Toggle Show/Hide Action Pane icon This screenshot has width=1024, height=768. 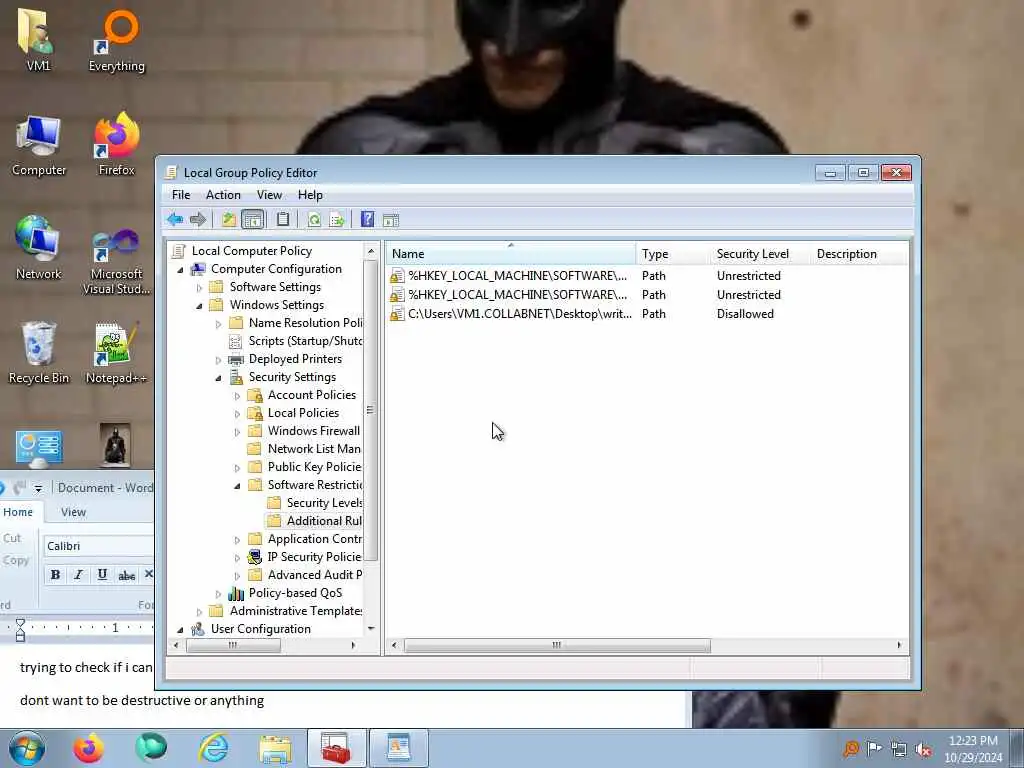tap(391, 220)
